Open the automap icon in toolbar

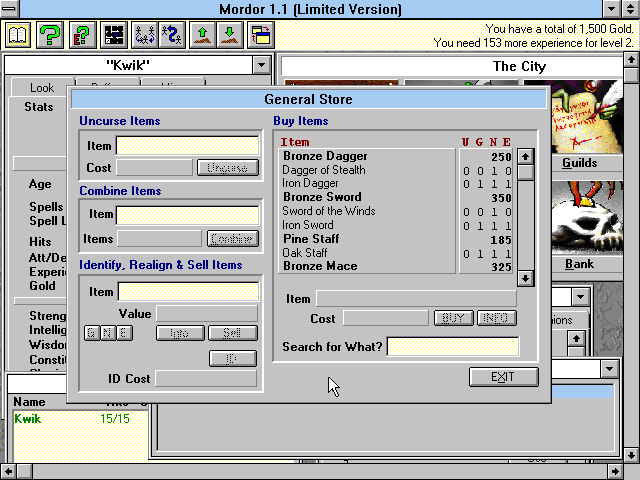click(114, 35)
